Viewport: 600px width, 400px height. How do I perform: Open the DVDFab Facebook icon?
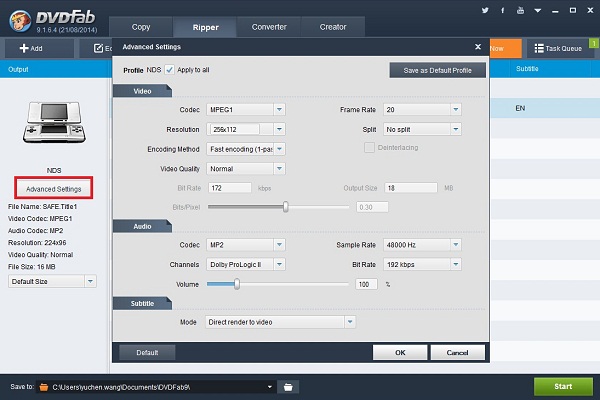(502, 10)
